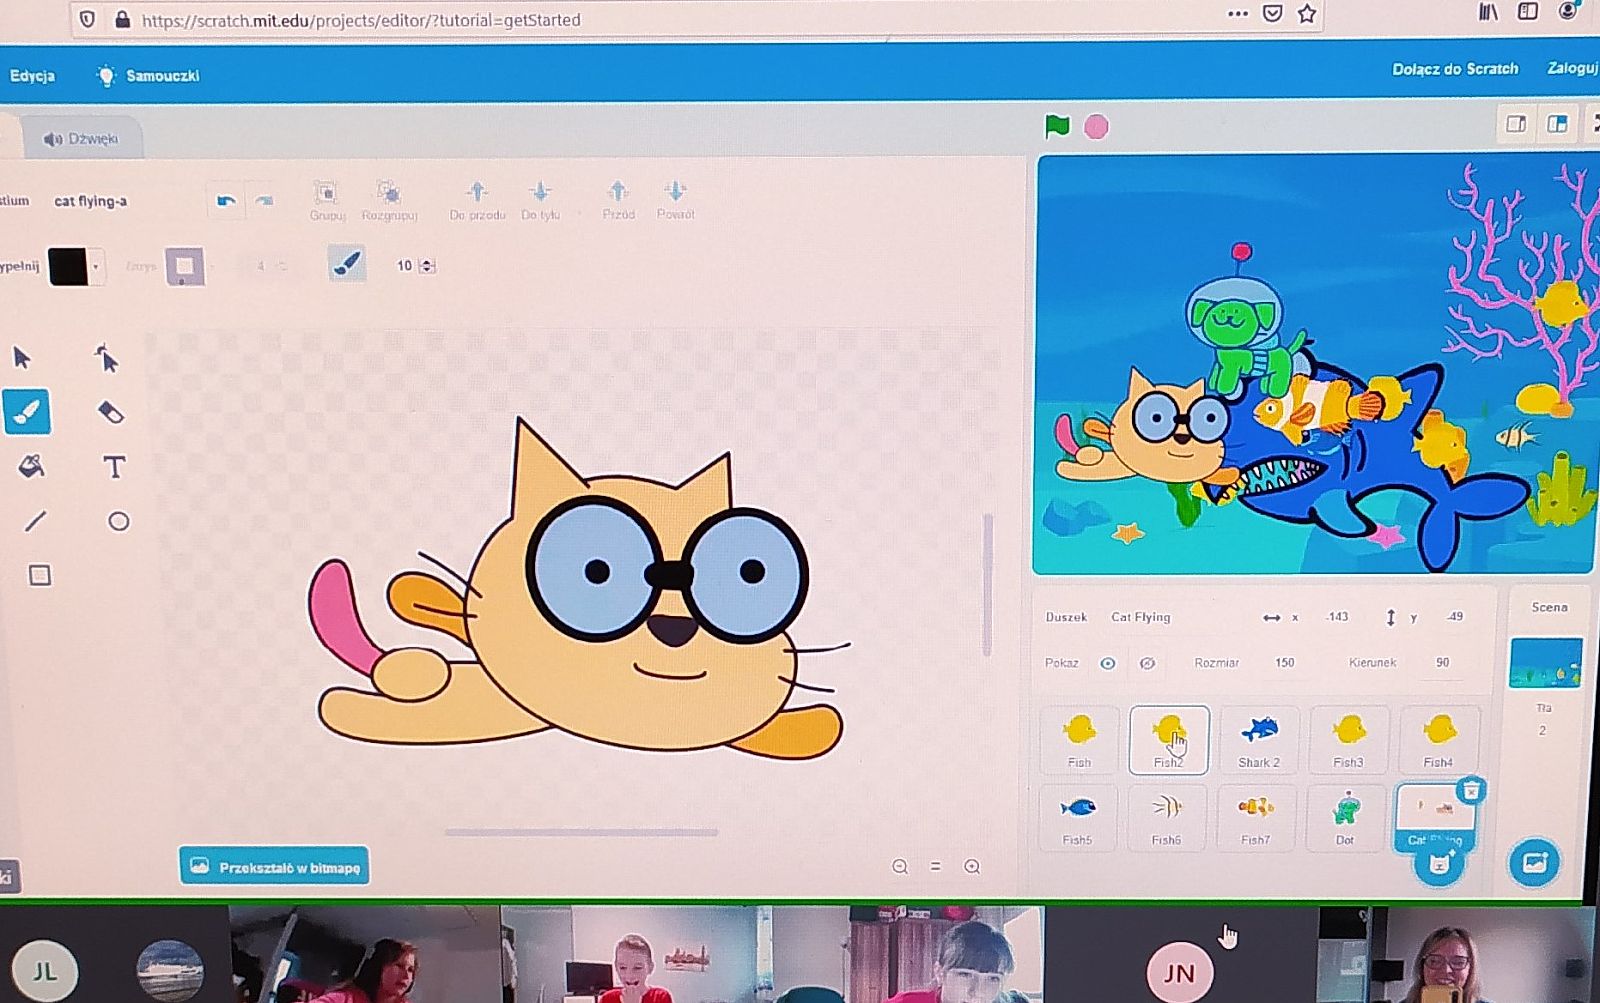The height and width of the screenshot is (1003, 1600).
Task: Select the Fish4 sprite thumbnail
Action: pyautogui.click(x=1439, y=740)
